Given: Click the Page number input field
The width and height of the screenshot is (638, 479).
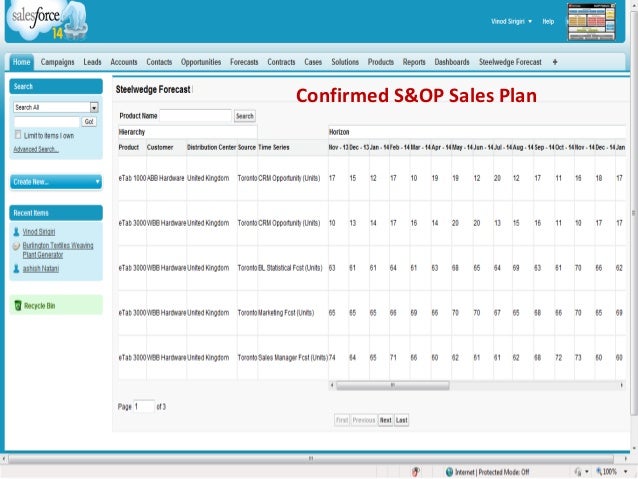Looking at the screenshot, I should [x=144, y=406].
